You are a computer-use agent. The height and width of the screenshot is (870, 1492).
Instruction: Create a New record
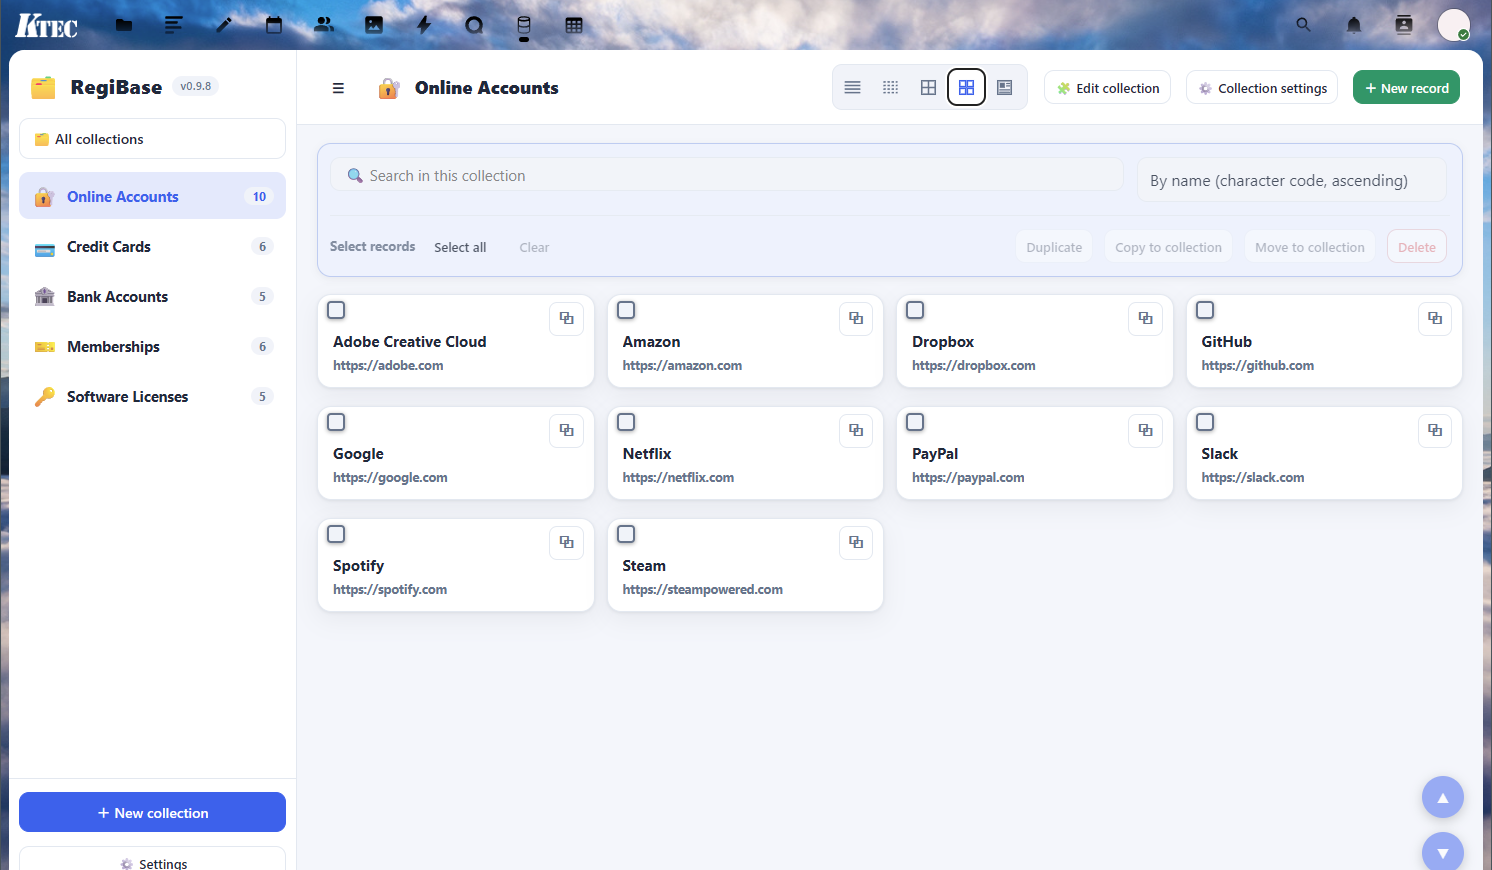[x=1407, y=88]
